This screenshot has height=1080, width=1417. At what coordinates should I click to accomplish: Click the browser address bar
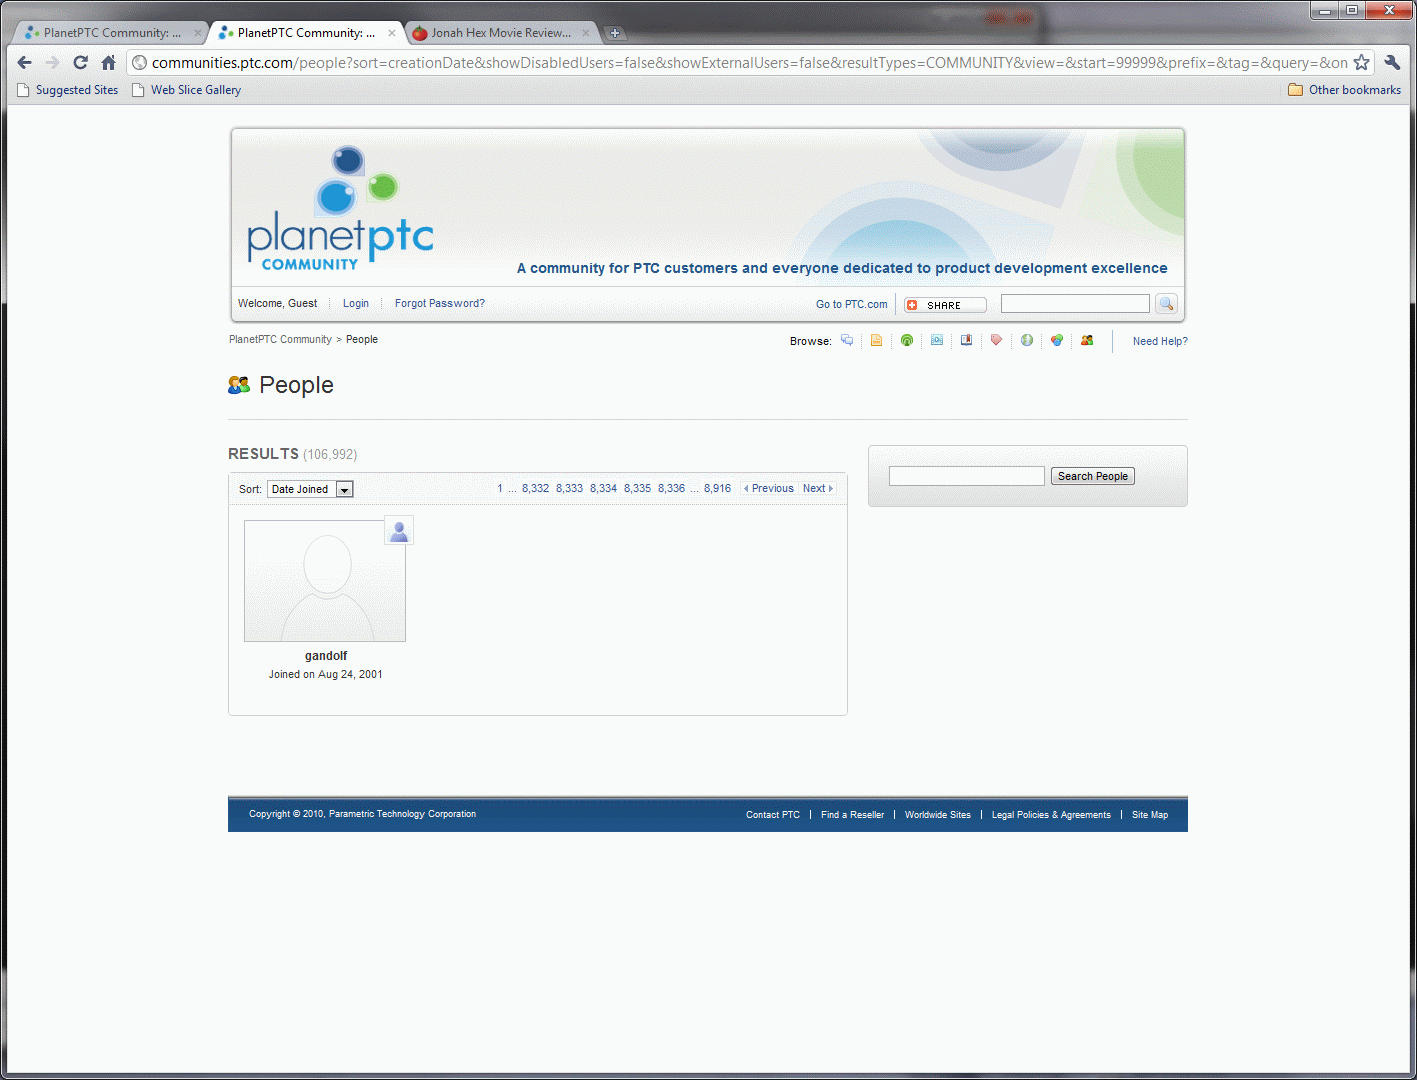coord(748,62)
